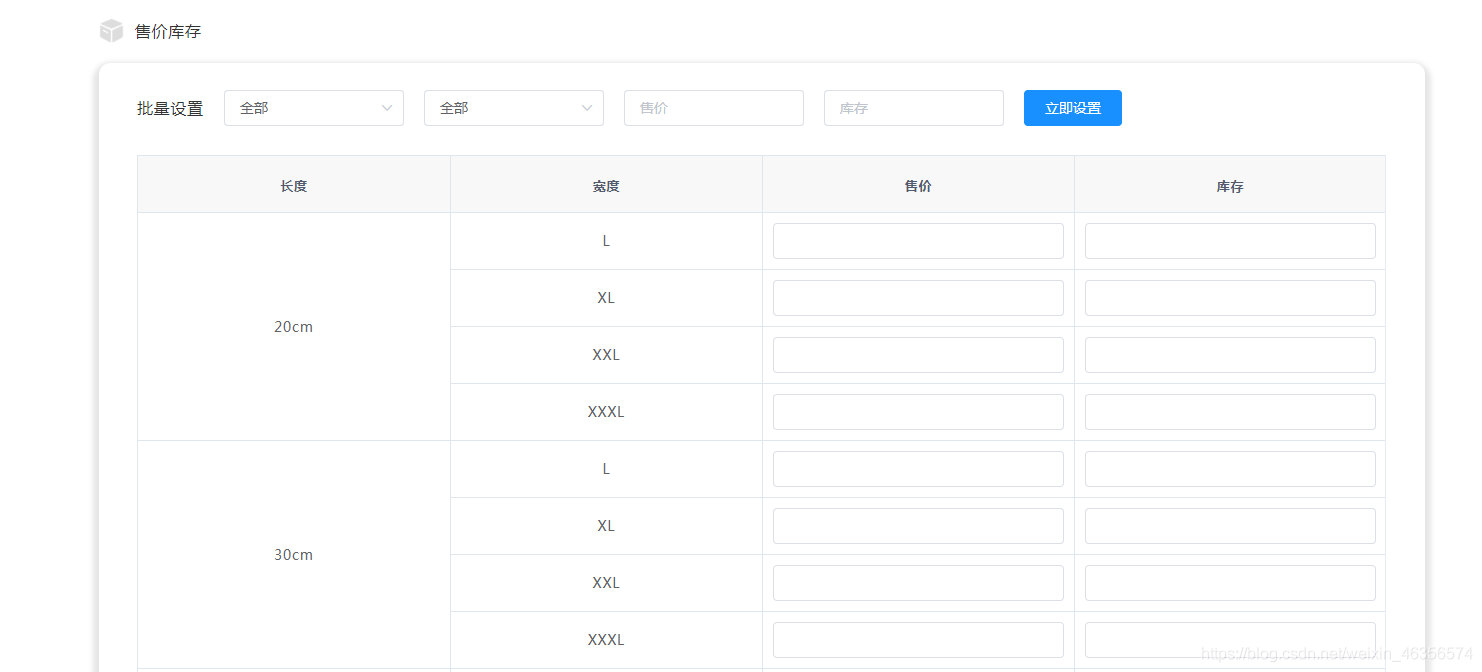Click the stock input for 30cm size XL
Screen dimensions: 1482x672
click(1229, 525)
